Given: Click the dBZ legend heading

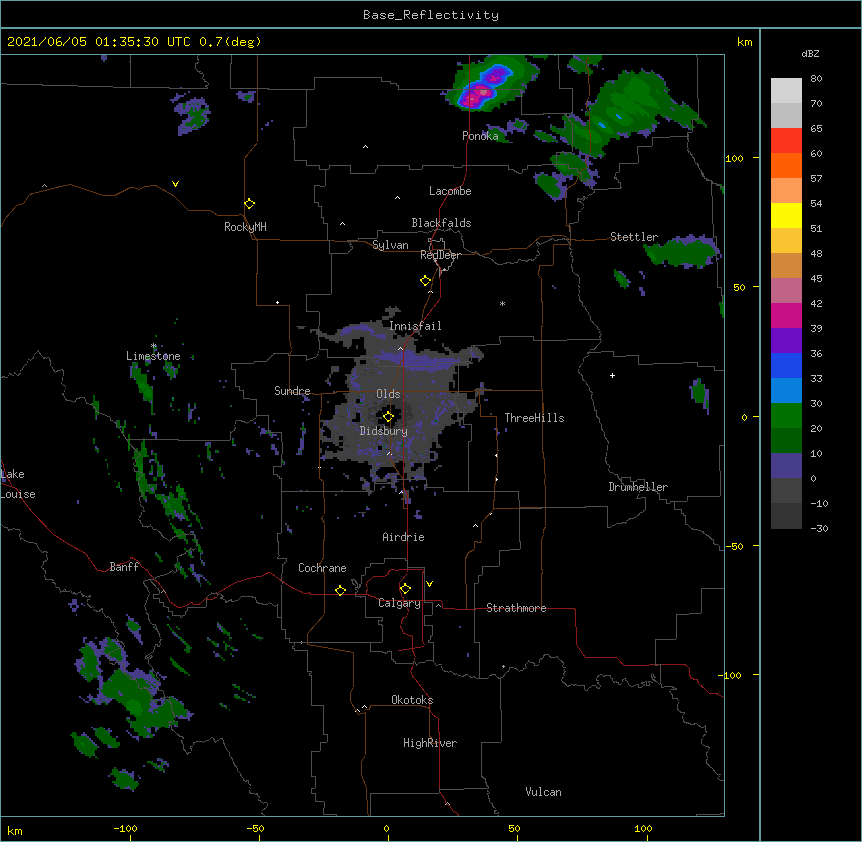Looking at the screenshot, I should point(810,54).
